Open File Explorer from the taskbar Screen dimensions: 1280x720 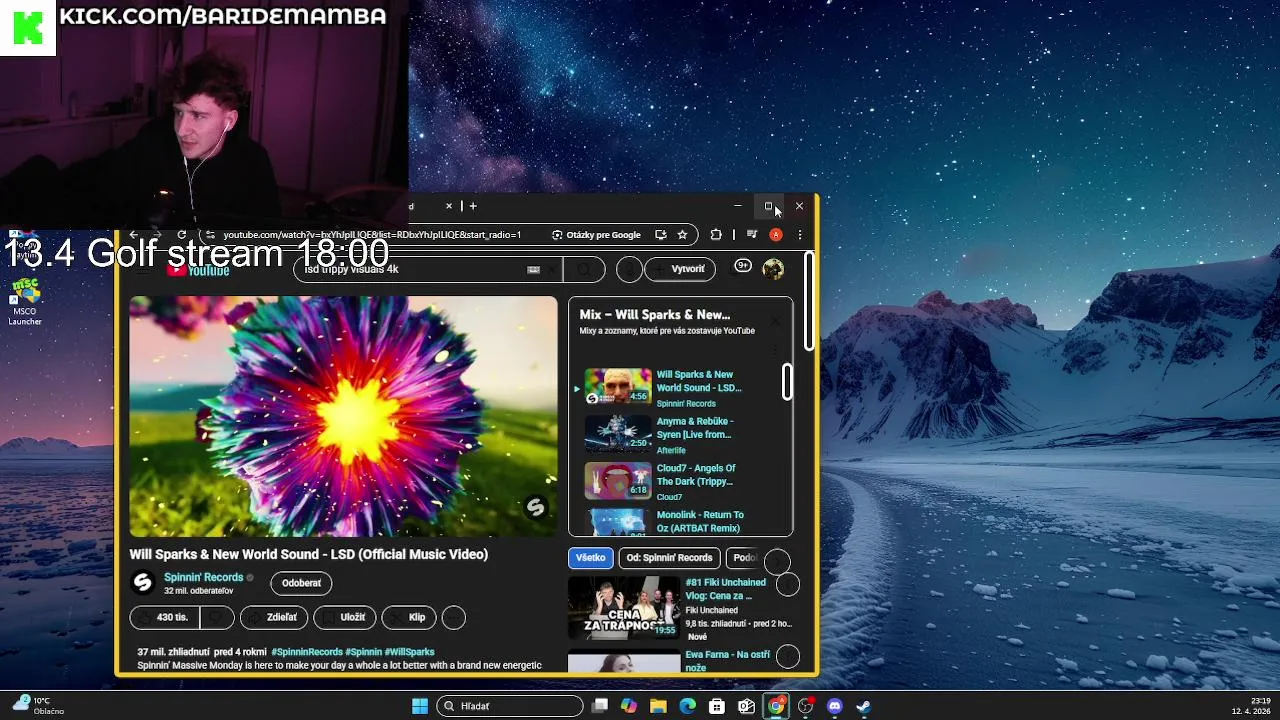(x=658, y=706)
